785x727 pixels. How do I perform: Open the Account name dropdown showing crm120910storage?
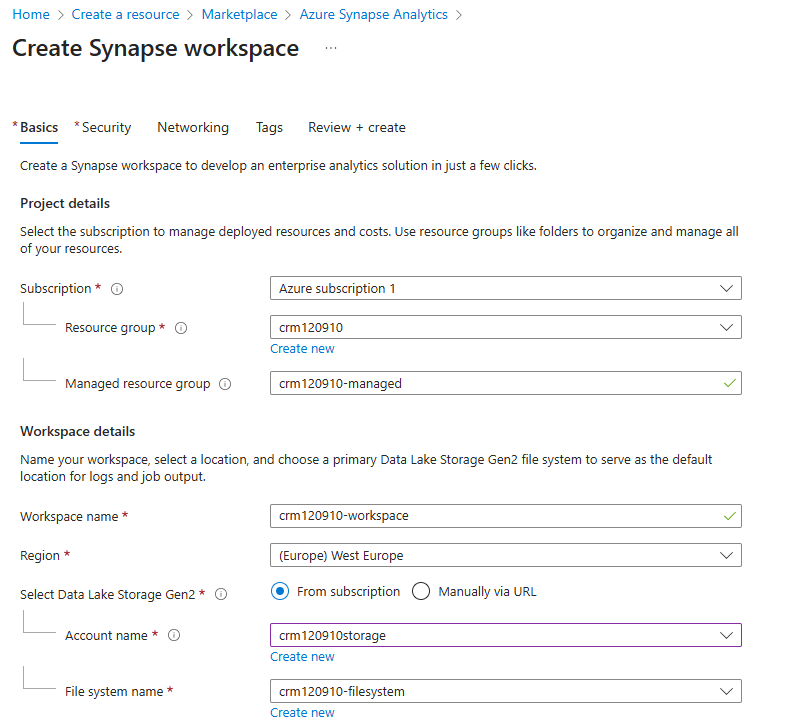[506, 635]
